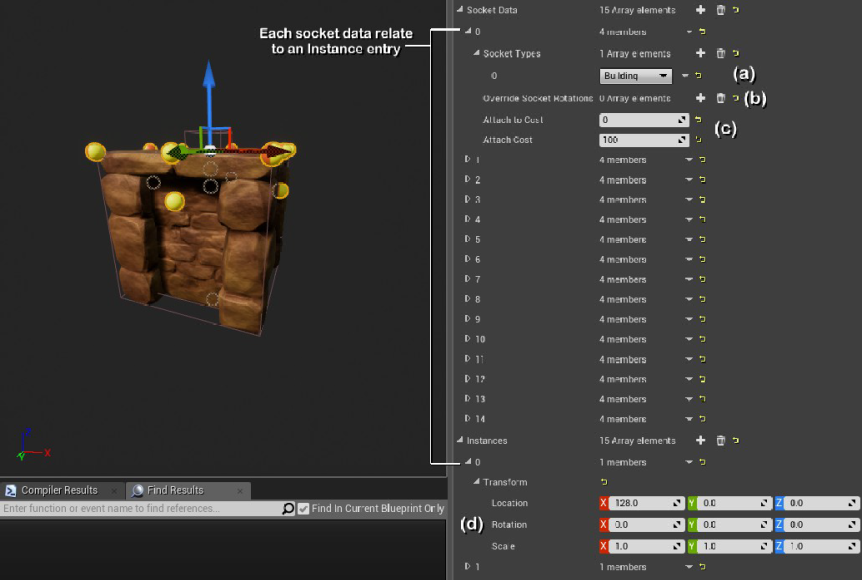Toggle Find In Current Blueprint Only checkbox
This screenshot has height=580, width=862.
tap(304, 509)
